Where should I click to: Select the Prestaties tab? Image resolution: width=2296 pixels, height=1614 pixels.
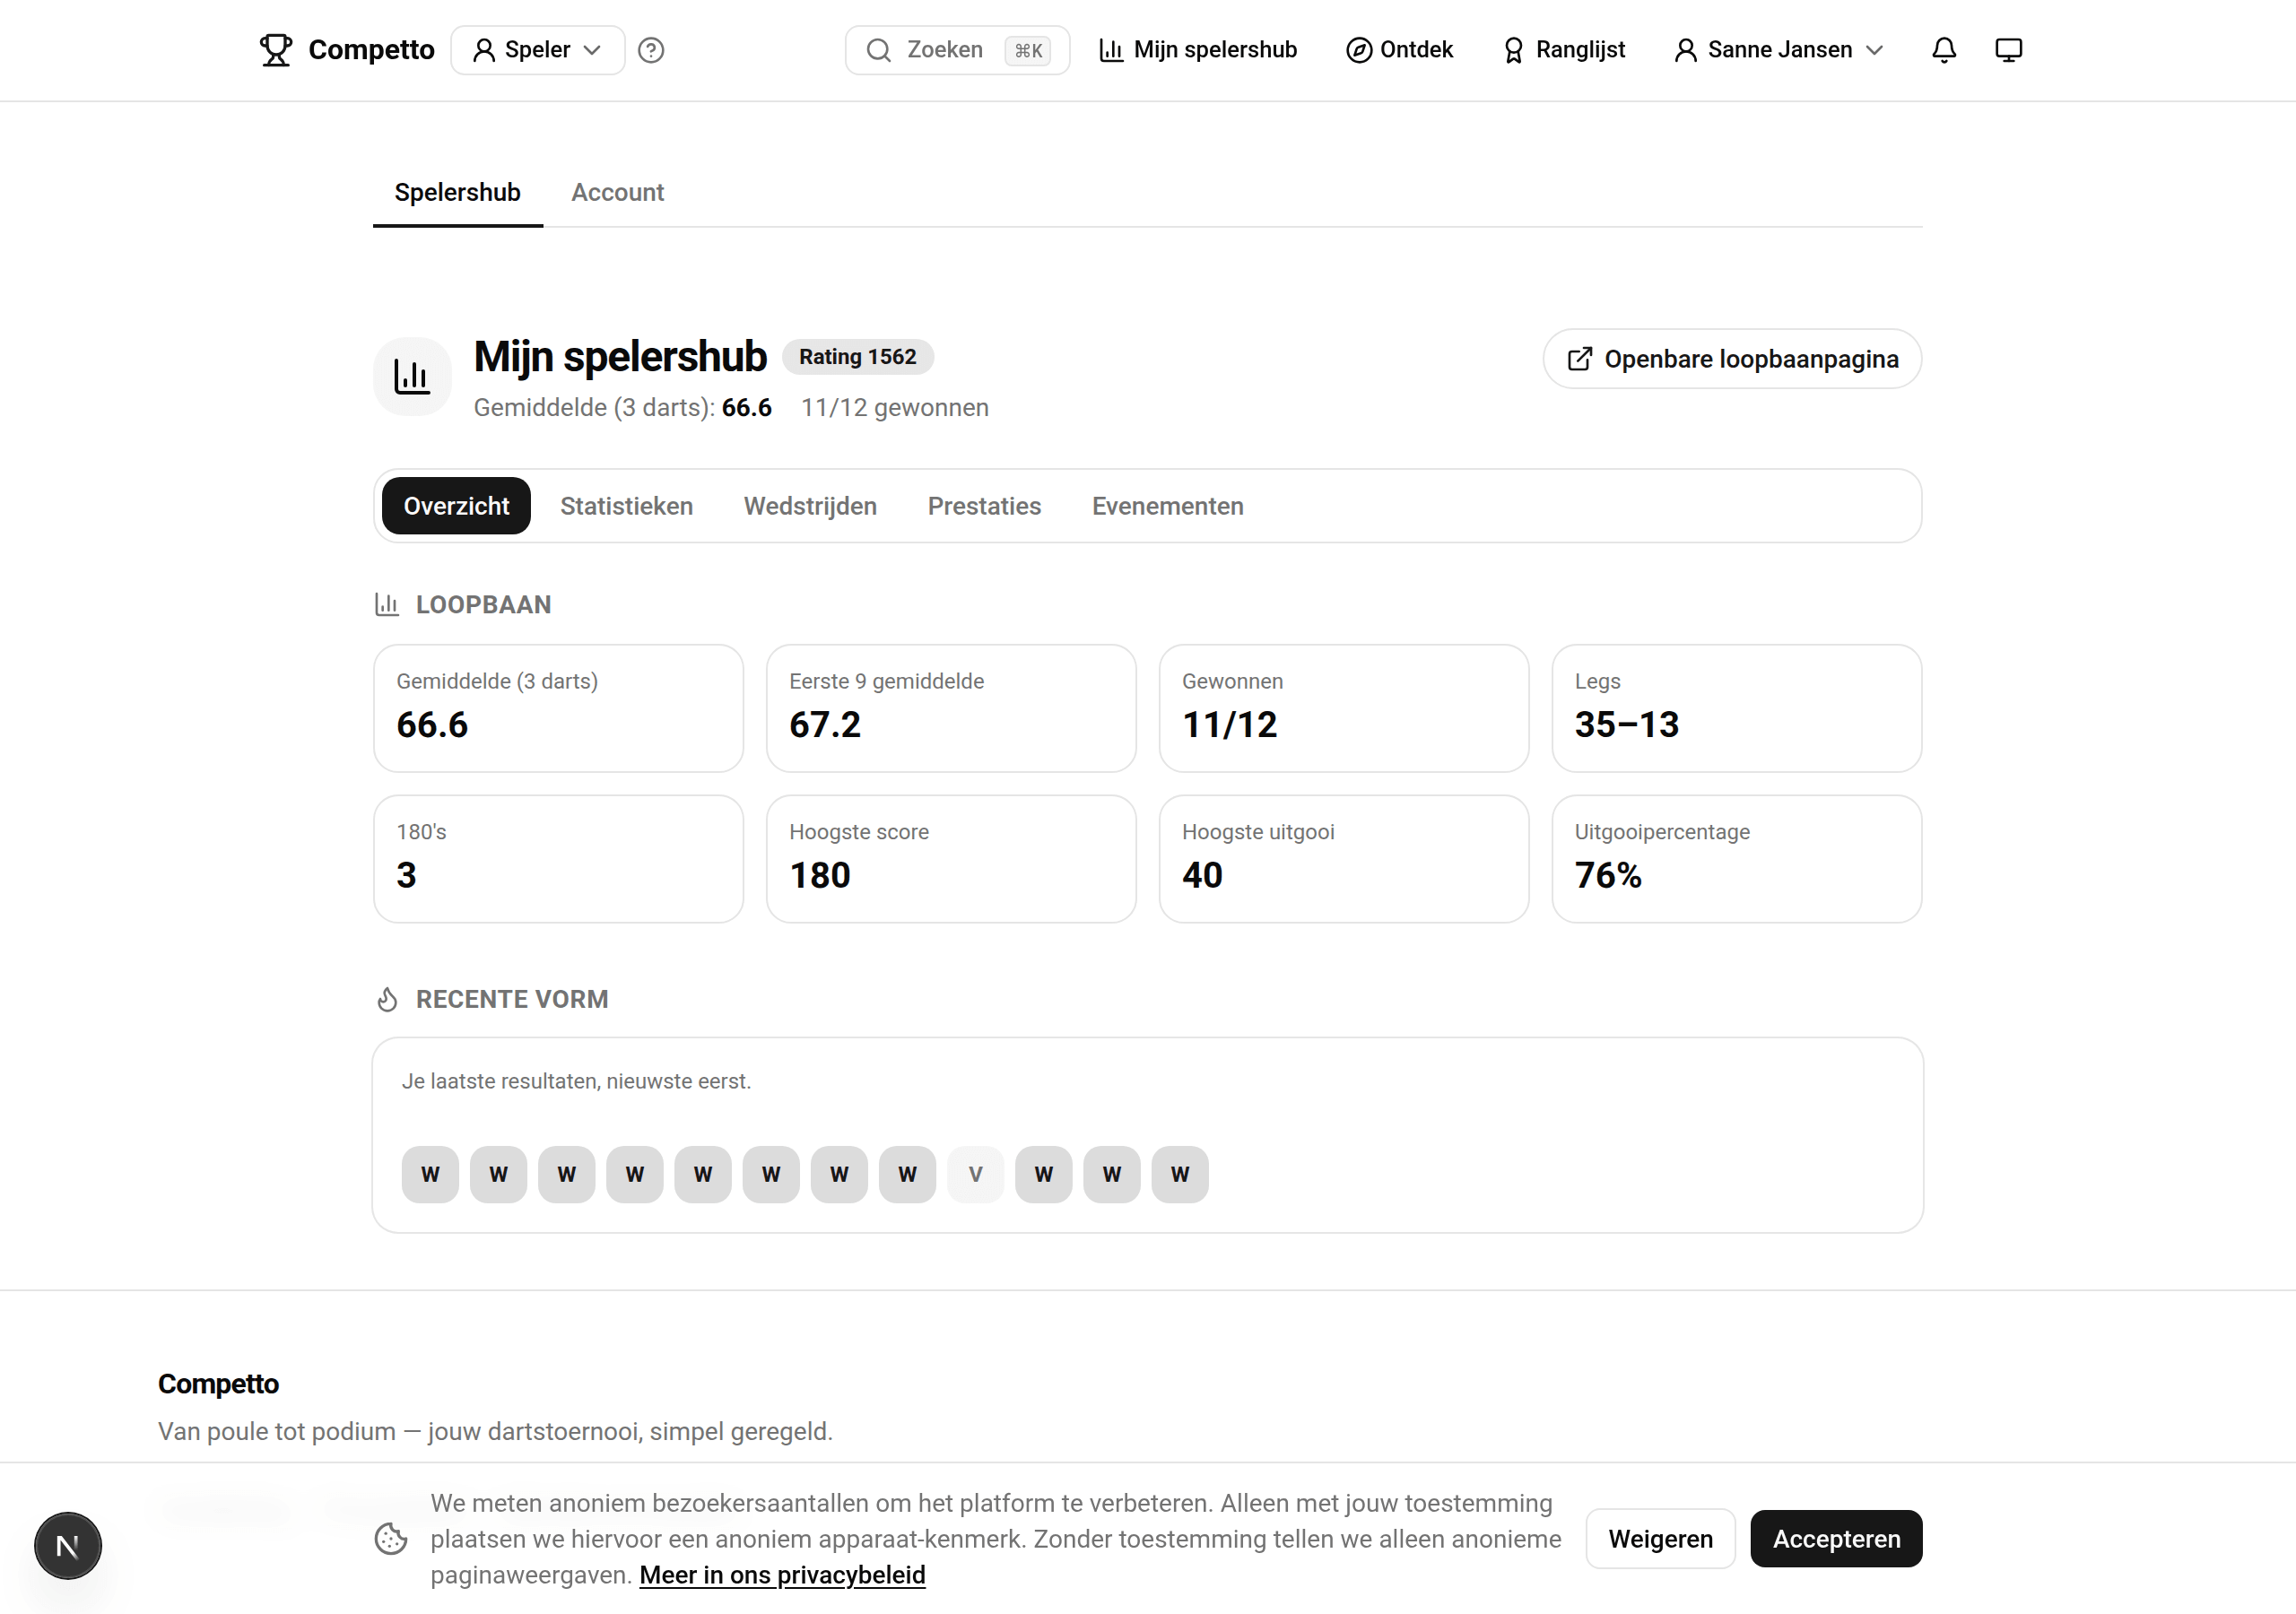coord(984,506)
